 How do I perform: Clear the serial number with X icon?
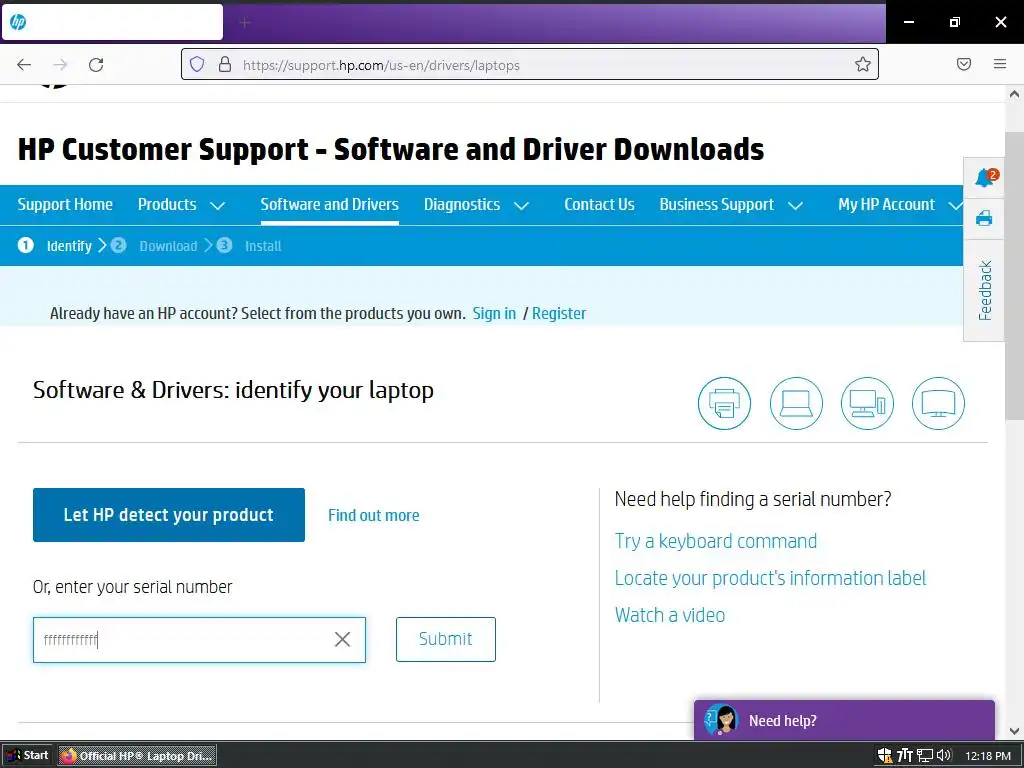pyautogui.click(x=342, y=639)
